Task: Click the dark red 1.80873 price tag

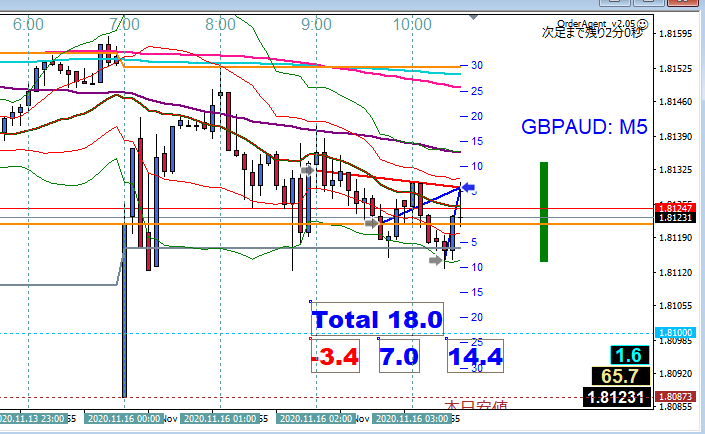Action: click(x=676, y=397)
